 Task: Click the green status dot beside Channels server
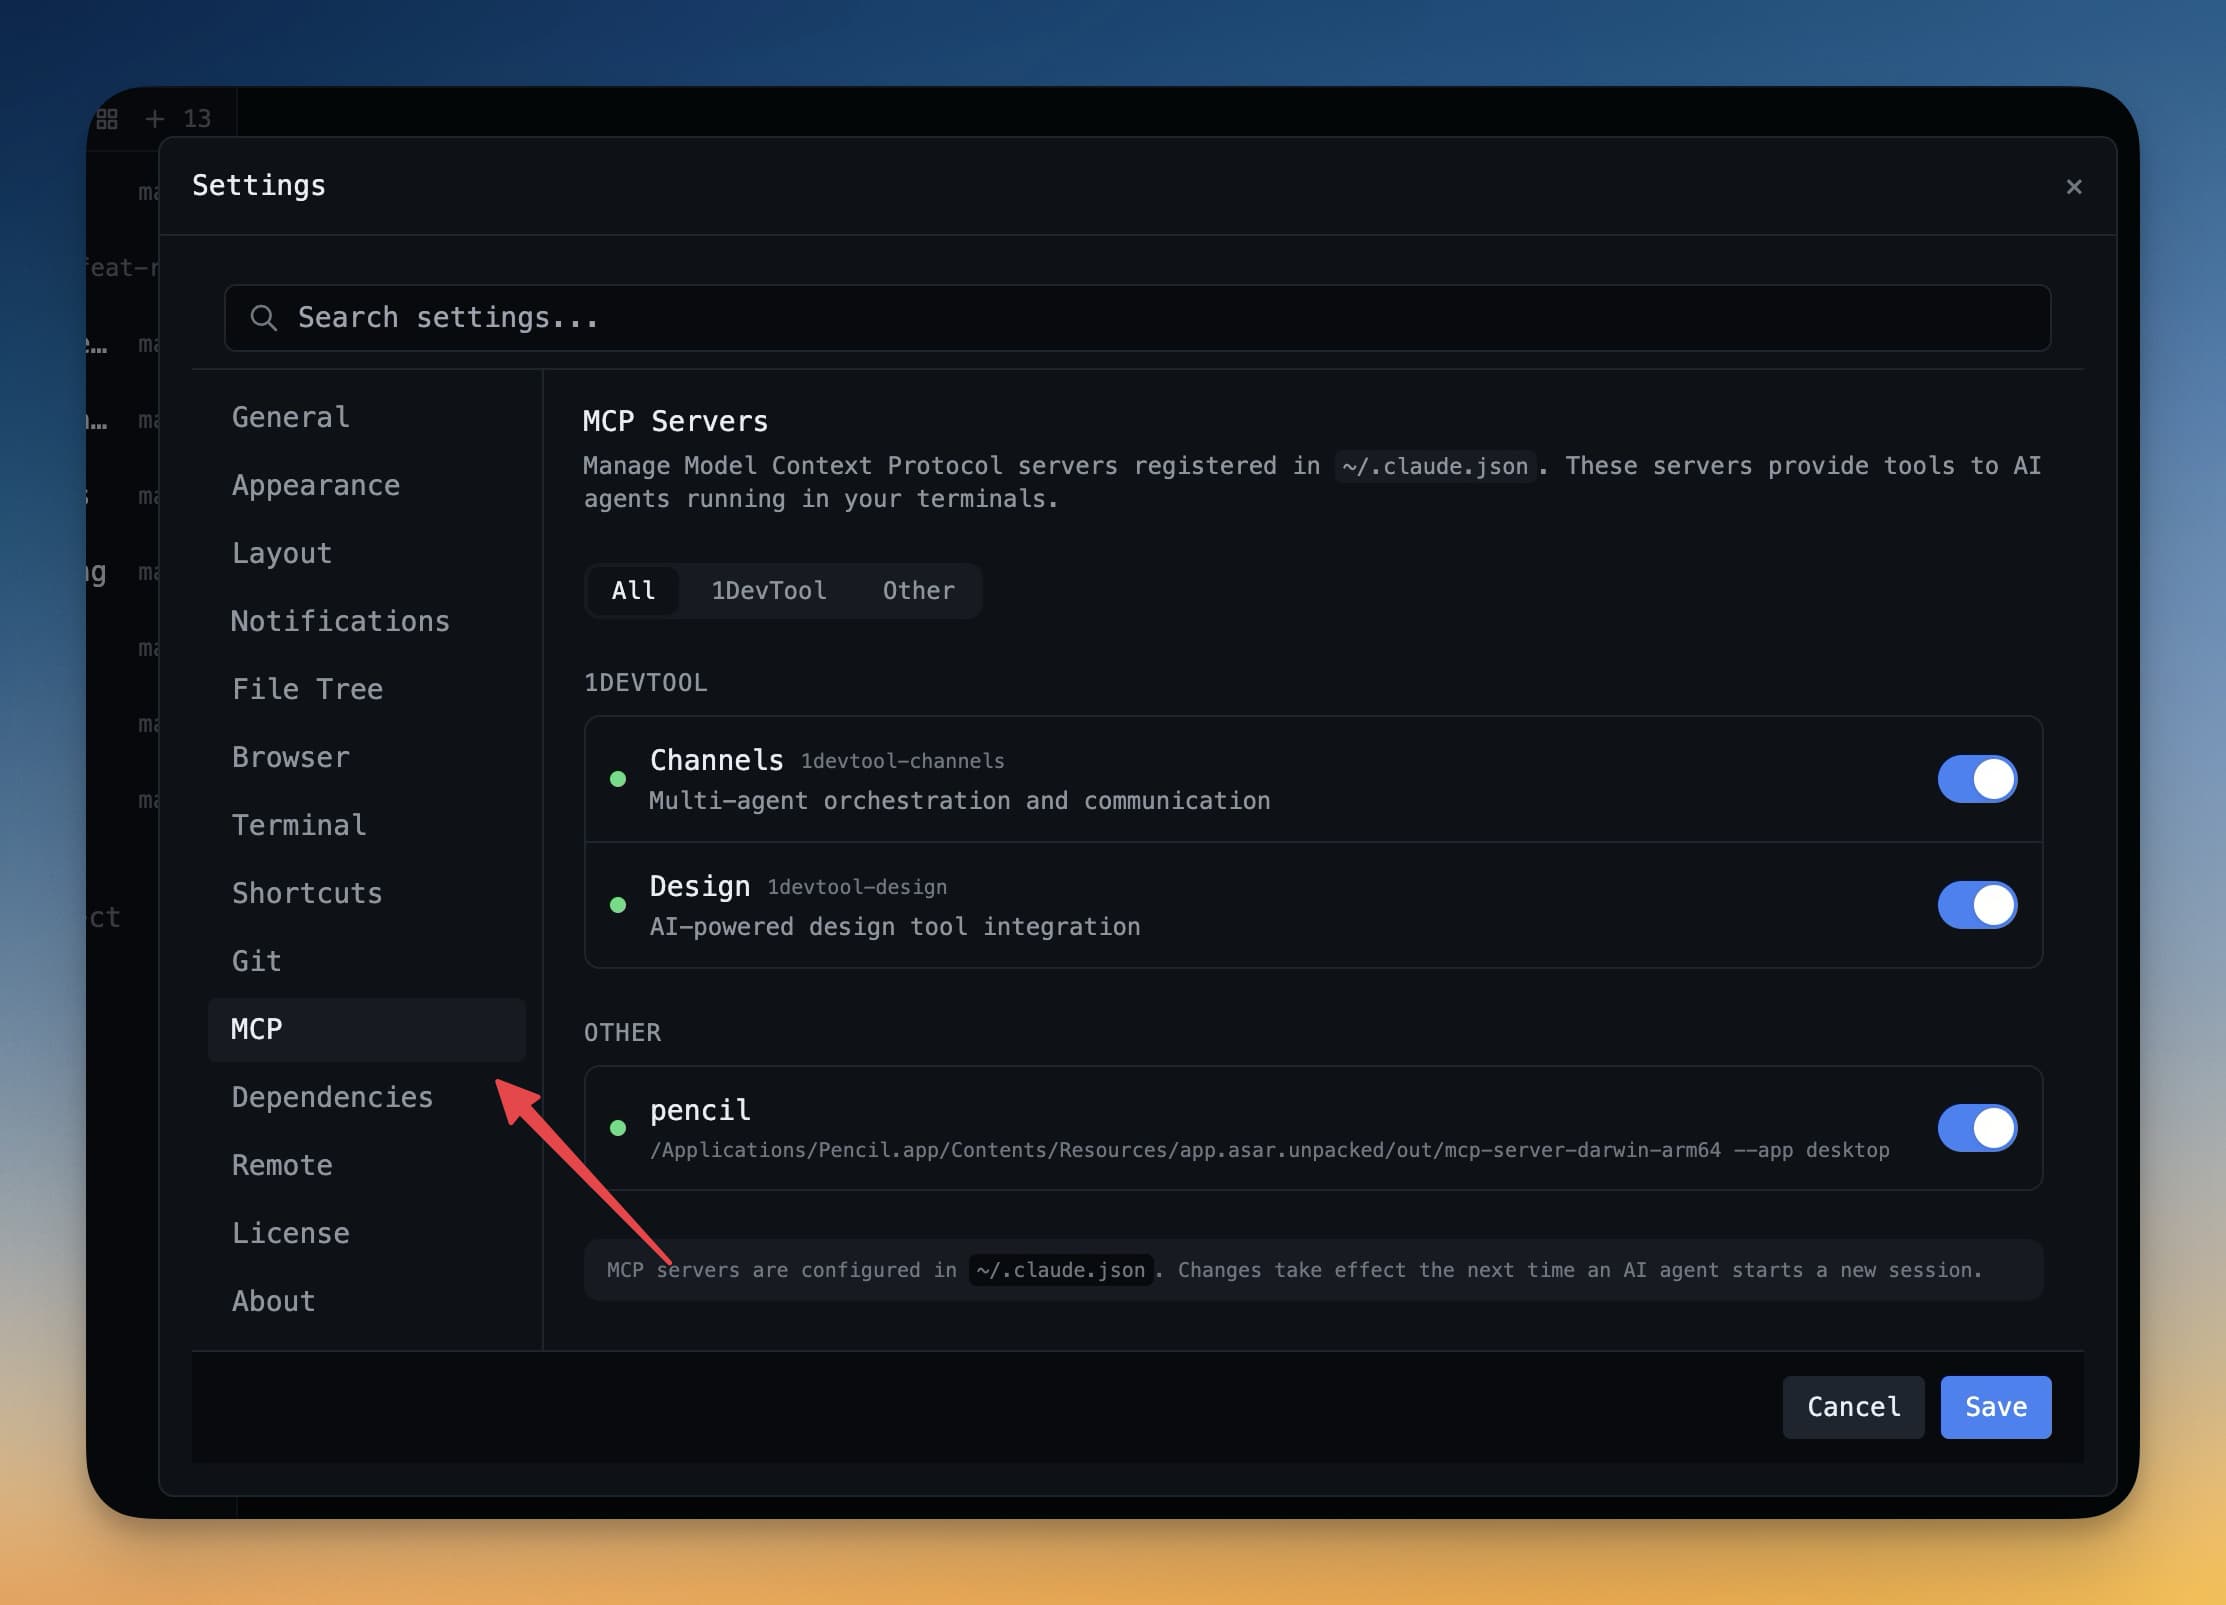pyautogui.click(x=617, y=779)
